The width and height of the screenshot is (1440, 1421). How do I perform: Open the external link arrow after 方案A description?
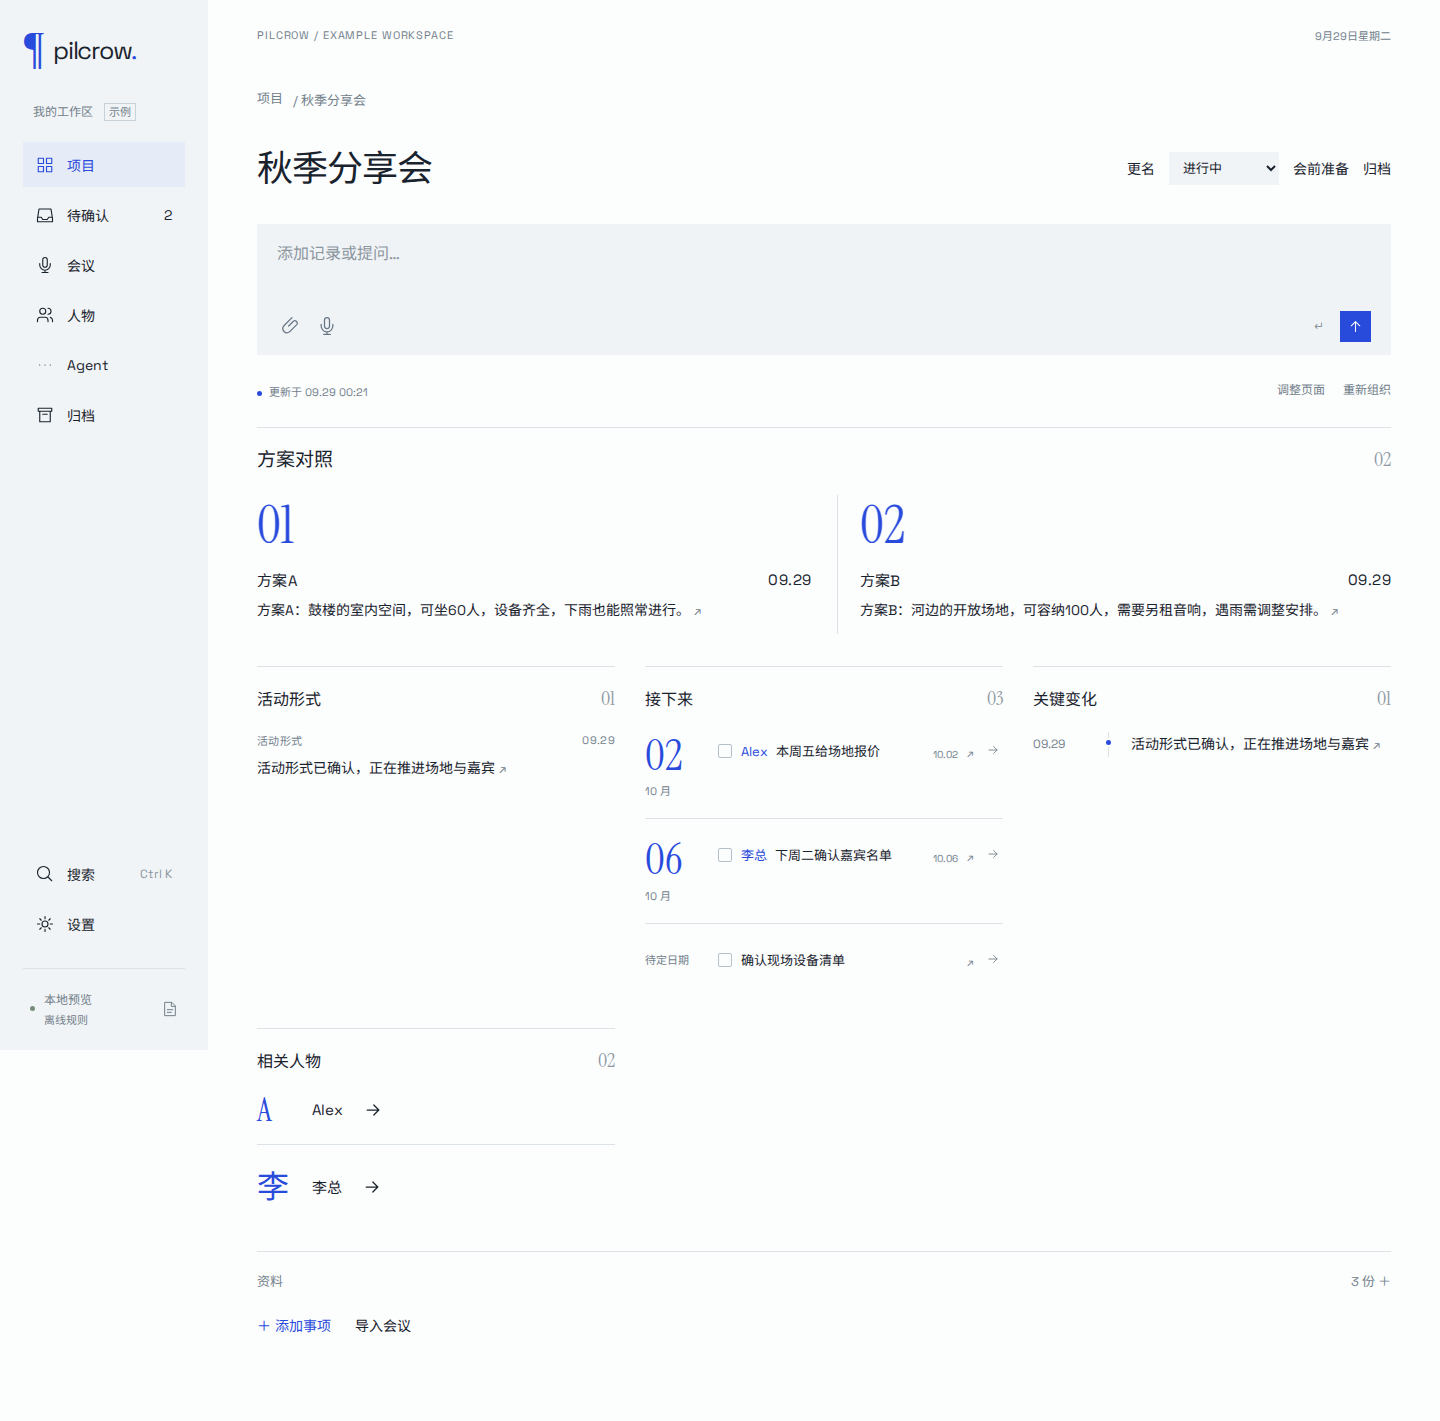[x=698, y=612]
